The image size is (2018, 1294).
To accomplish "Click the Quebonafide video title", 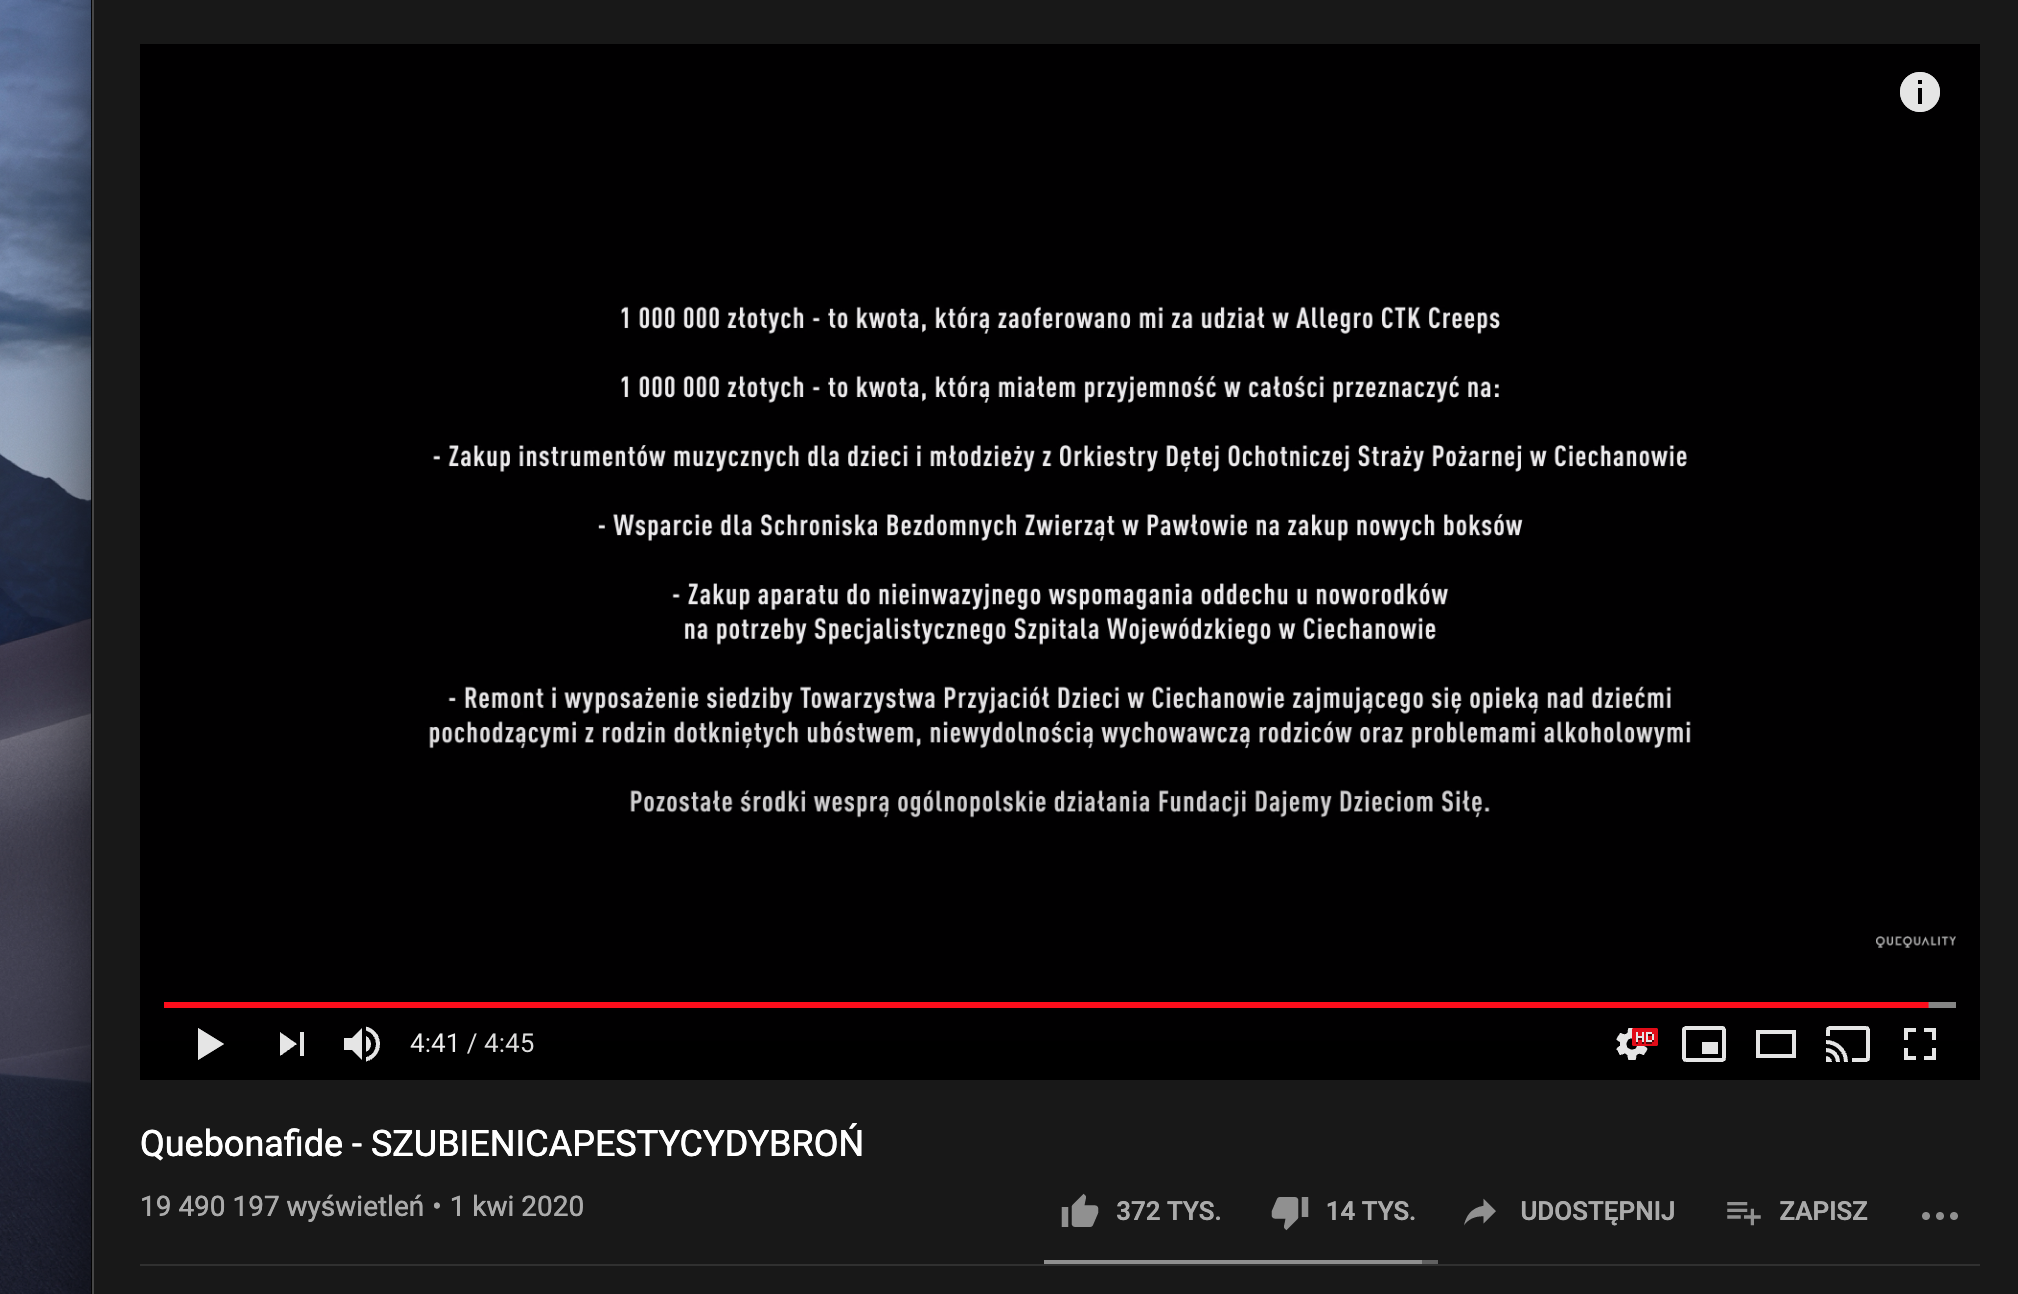I will coord(501,1143).
